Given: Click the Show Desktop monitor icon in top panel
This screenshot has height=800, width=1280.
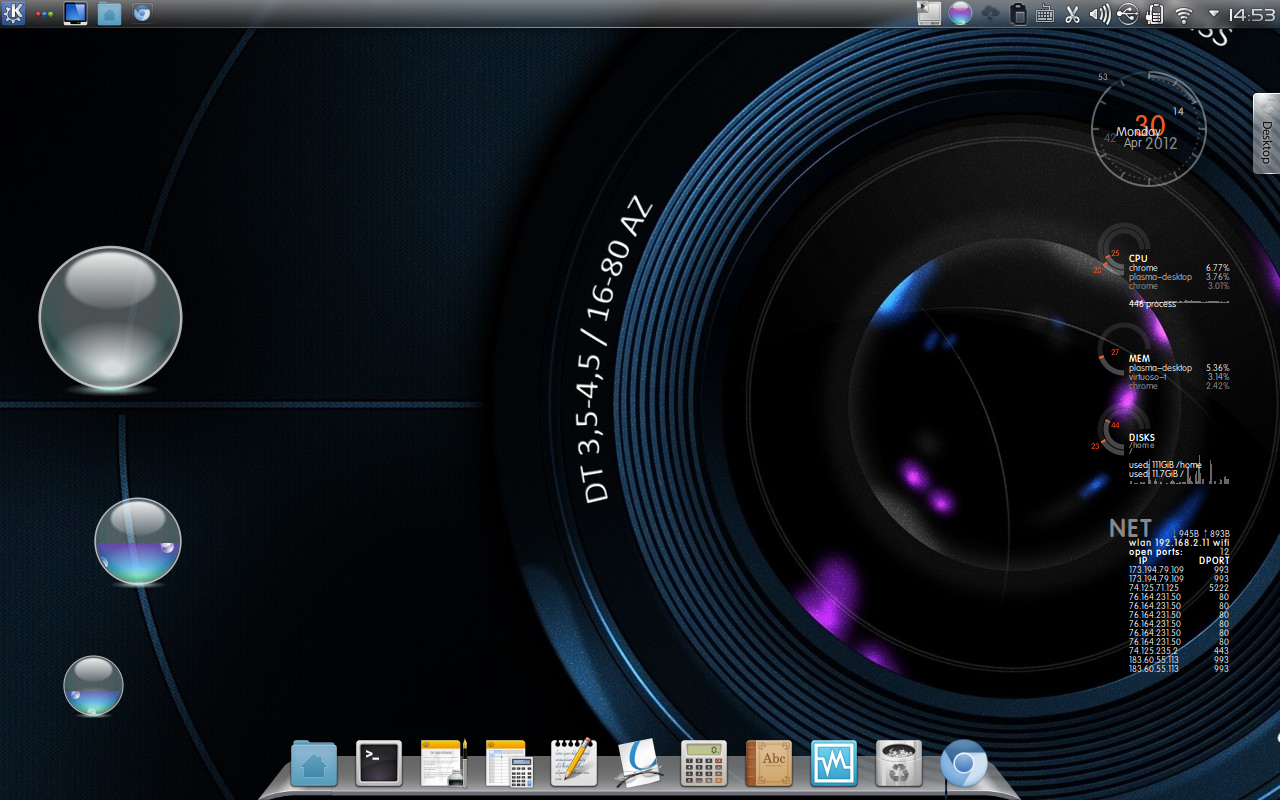Looking at the screenshot, I should click(75, 13).
